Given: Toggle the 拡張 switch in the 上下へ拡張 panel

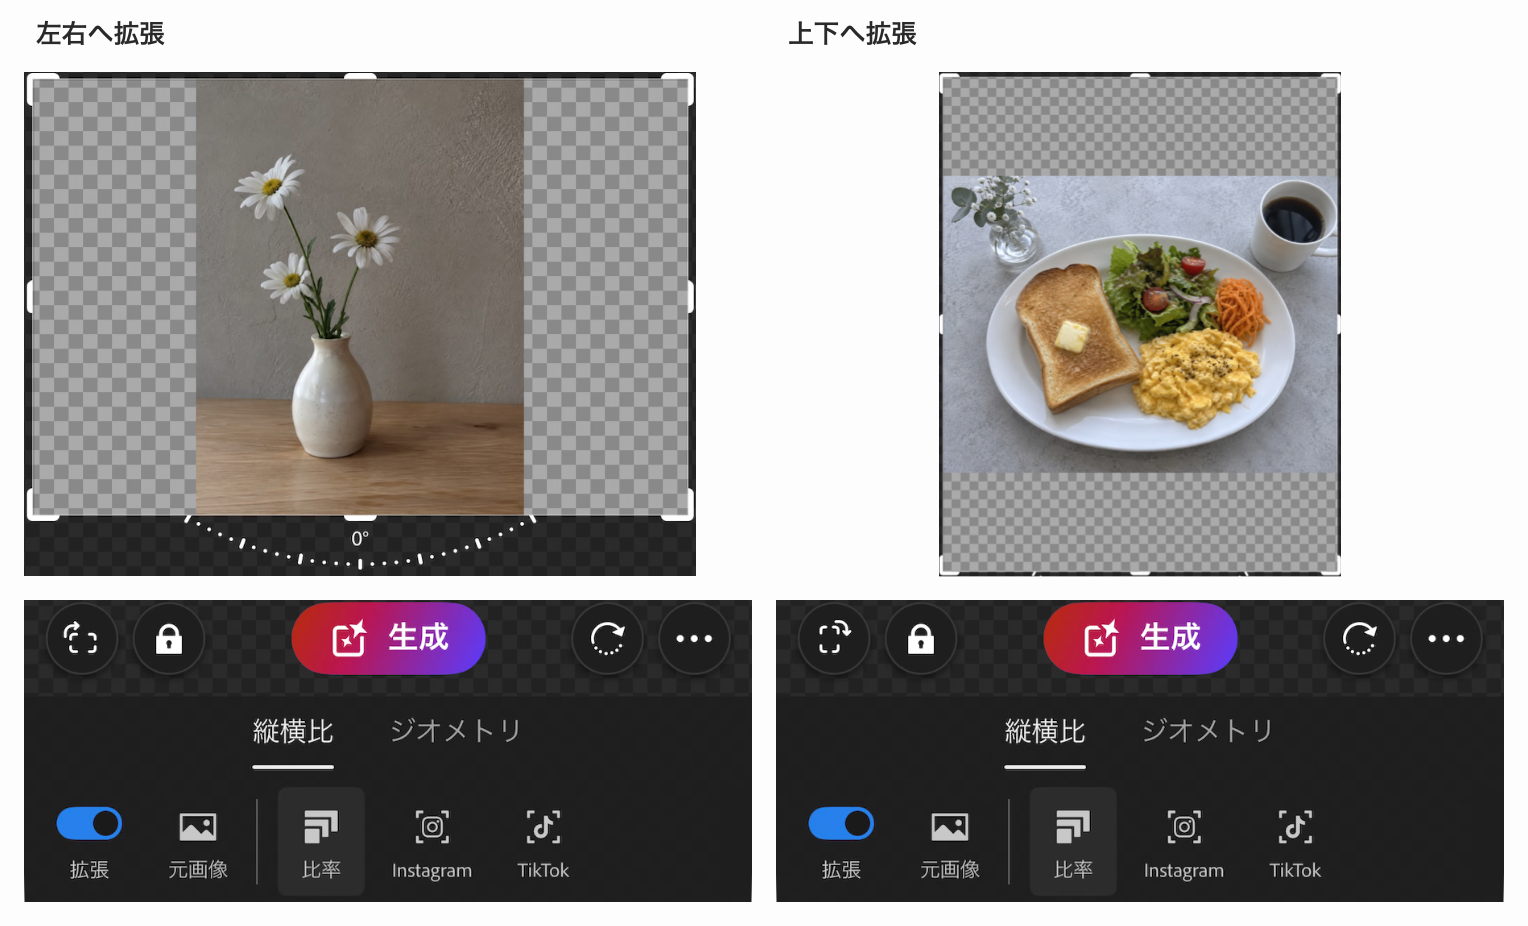Looking at the screenshot, I should (x=841, y=824).
